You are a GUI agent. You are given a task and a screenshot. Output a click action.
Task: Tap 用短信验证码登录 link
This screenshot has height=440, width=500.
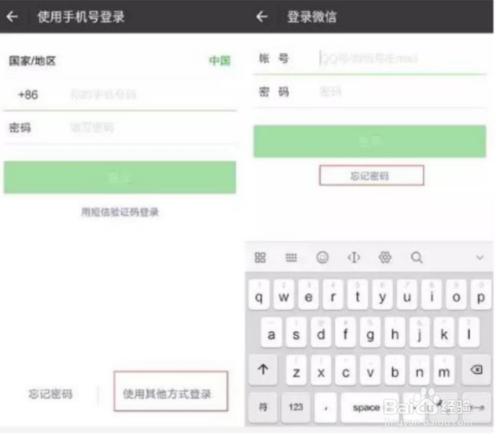(x=120, y=212)
